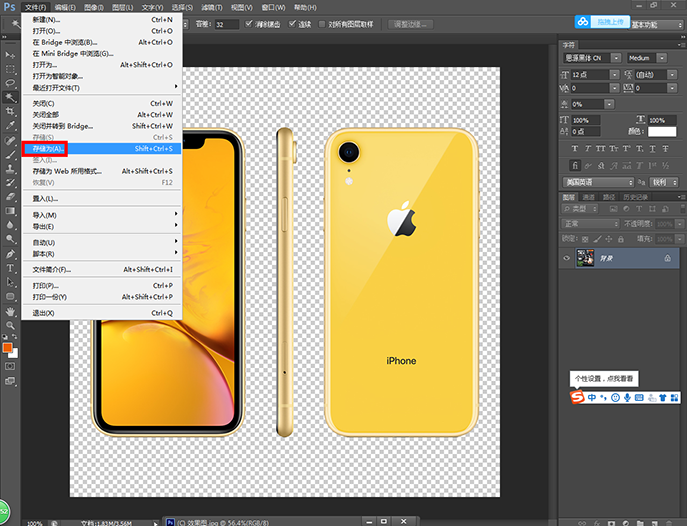Change screen mode icon in toolbox
The width and height of the screenshot is (687, 526).
[x=10, y=381]
